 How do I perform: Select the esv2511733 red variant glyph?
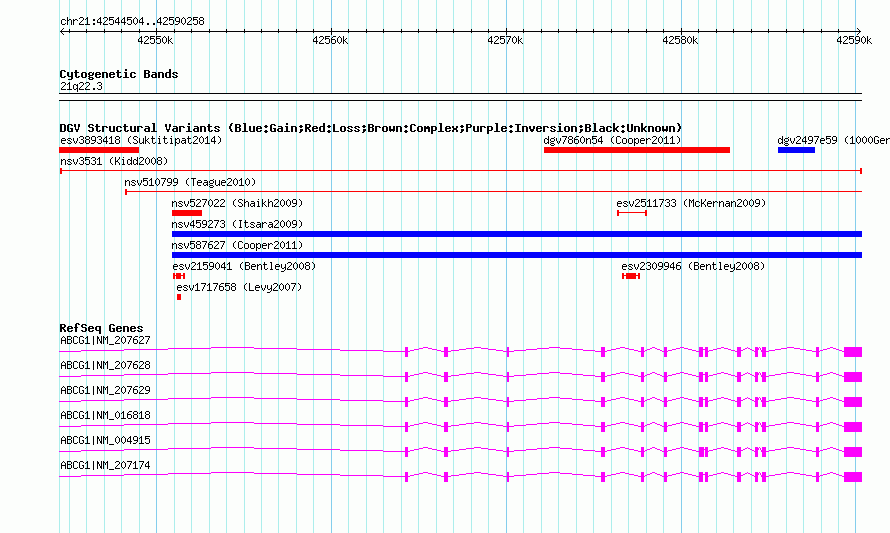[632, 213]
